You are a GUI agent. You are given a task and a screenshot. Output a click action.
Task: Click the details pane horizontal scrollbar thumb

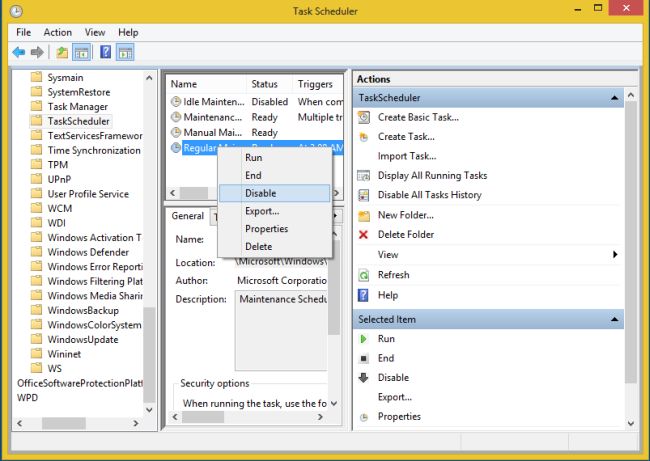(203, 417)
